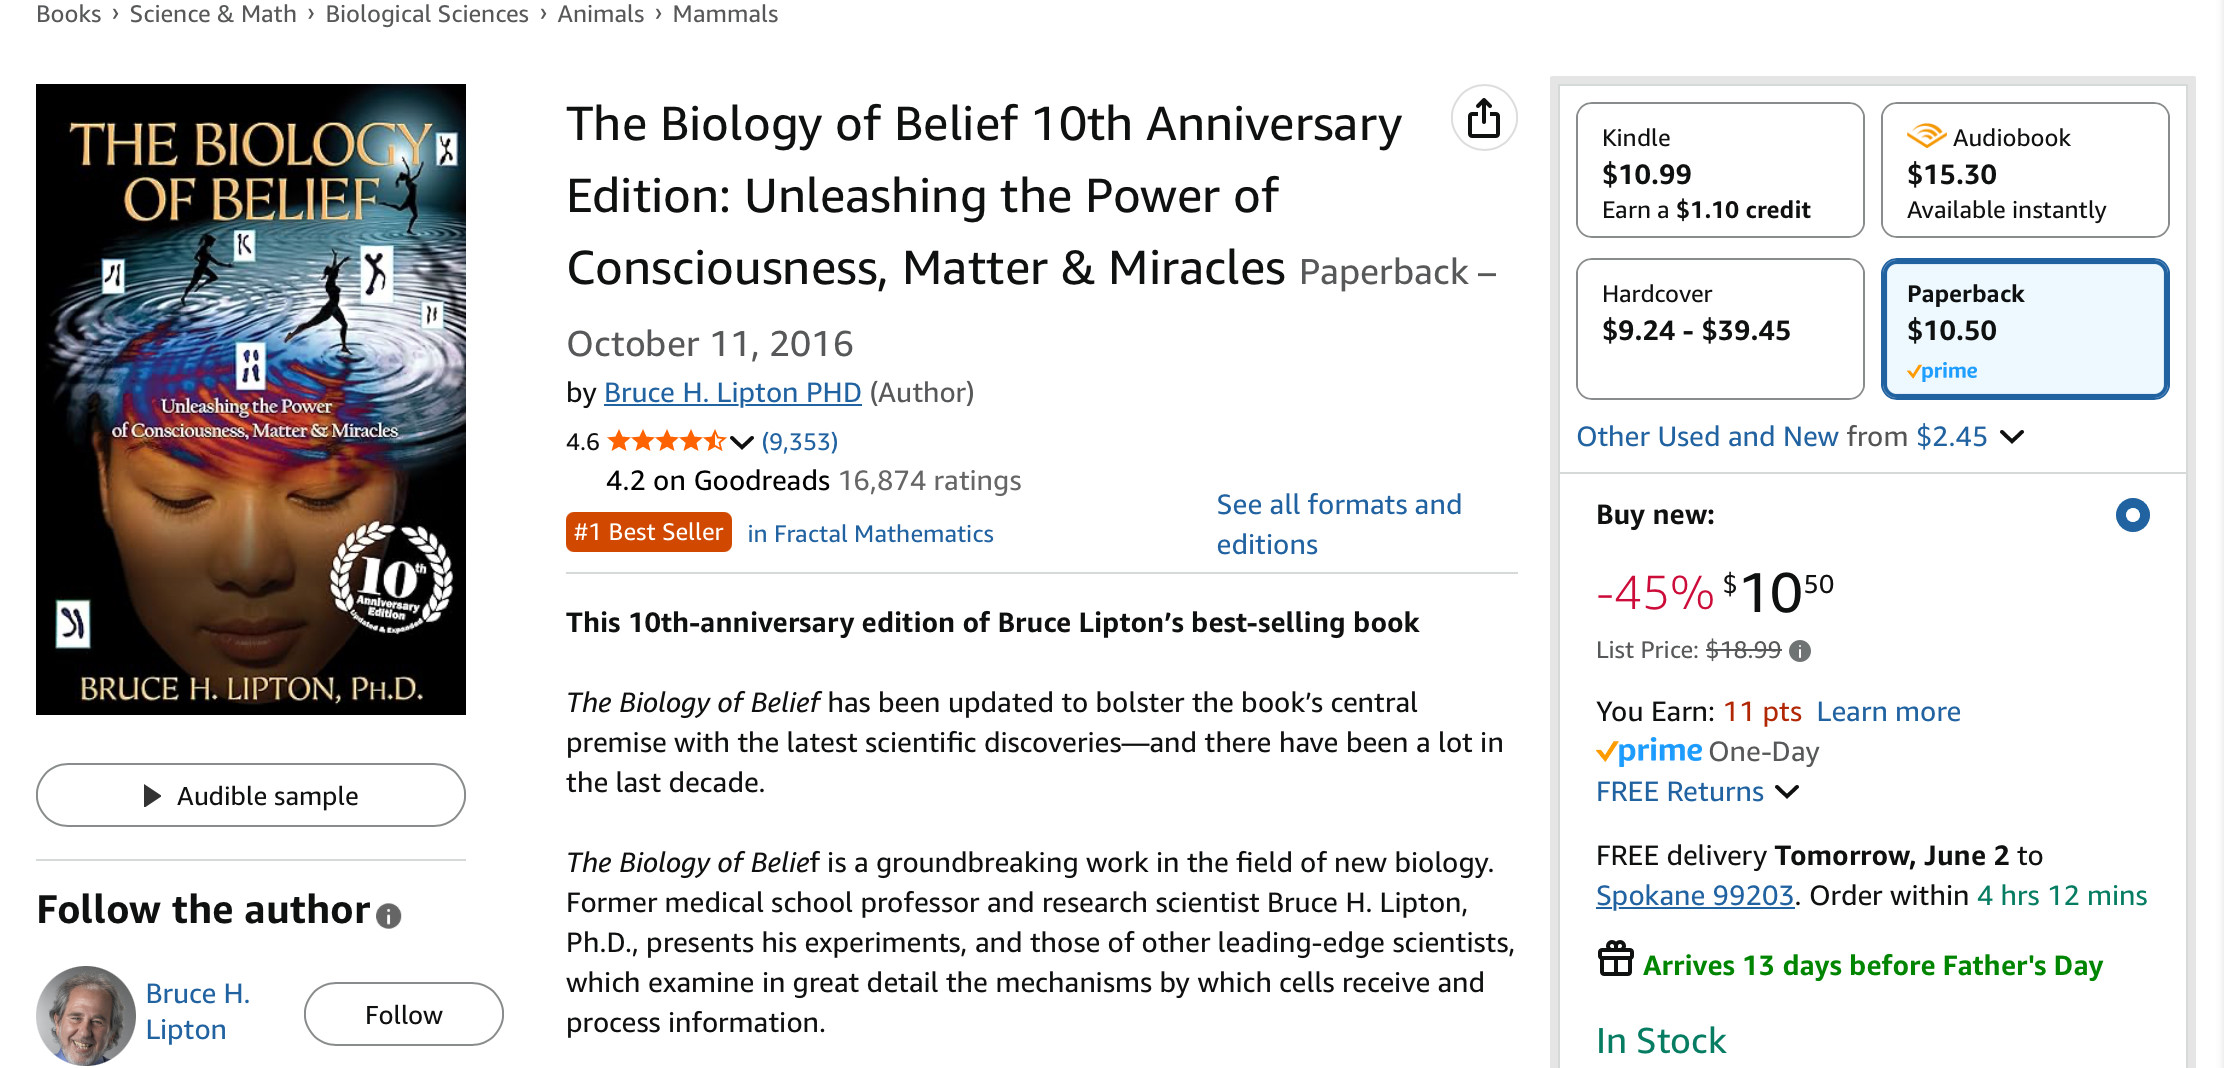Screen dimensions: 2224x1068
Task: Select the Paperback format option
Action: point(2024,328)
